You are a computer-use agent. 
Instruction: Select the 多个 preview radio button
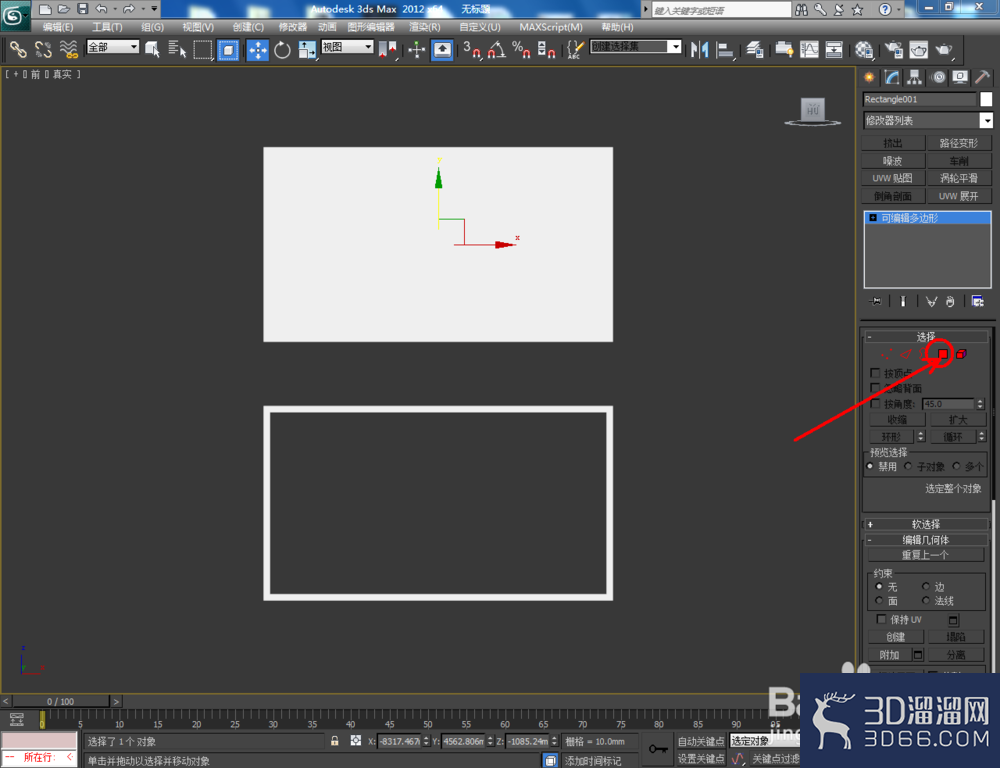[956, 466]
